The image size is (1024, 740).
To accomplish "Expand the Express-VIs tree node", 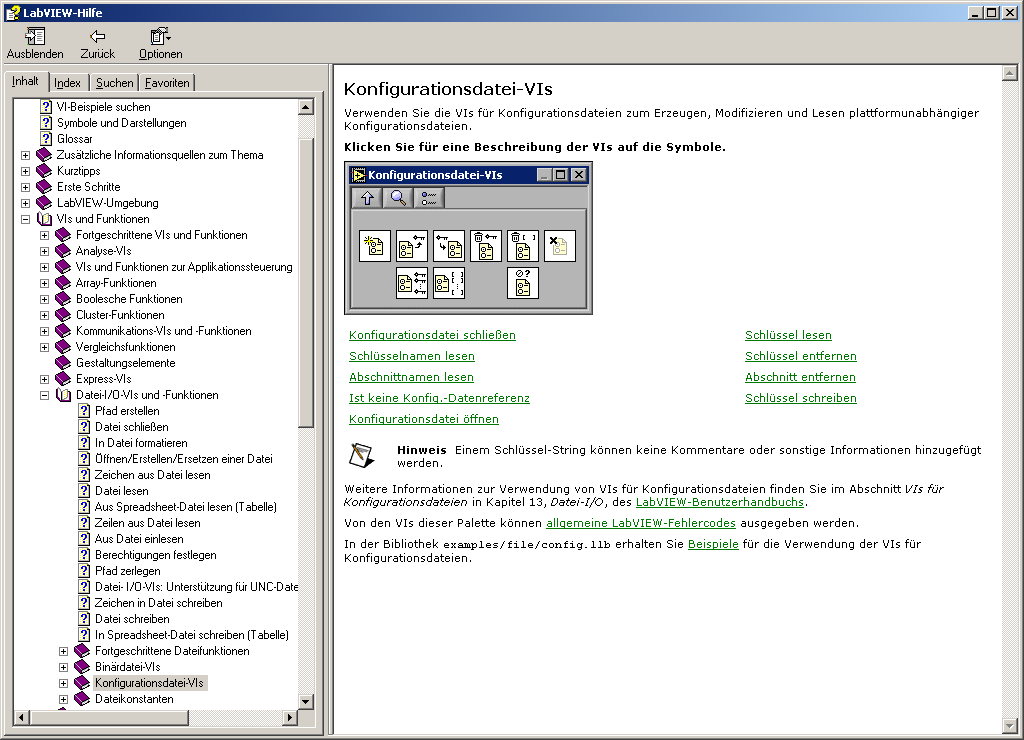I will [x=44, y=379].
